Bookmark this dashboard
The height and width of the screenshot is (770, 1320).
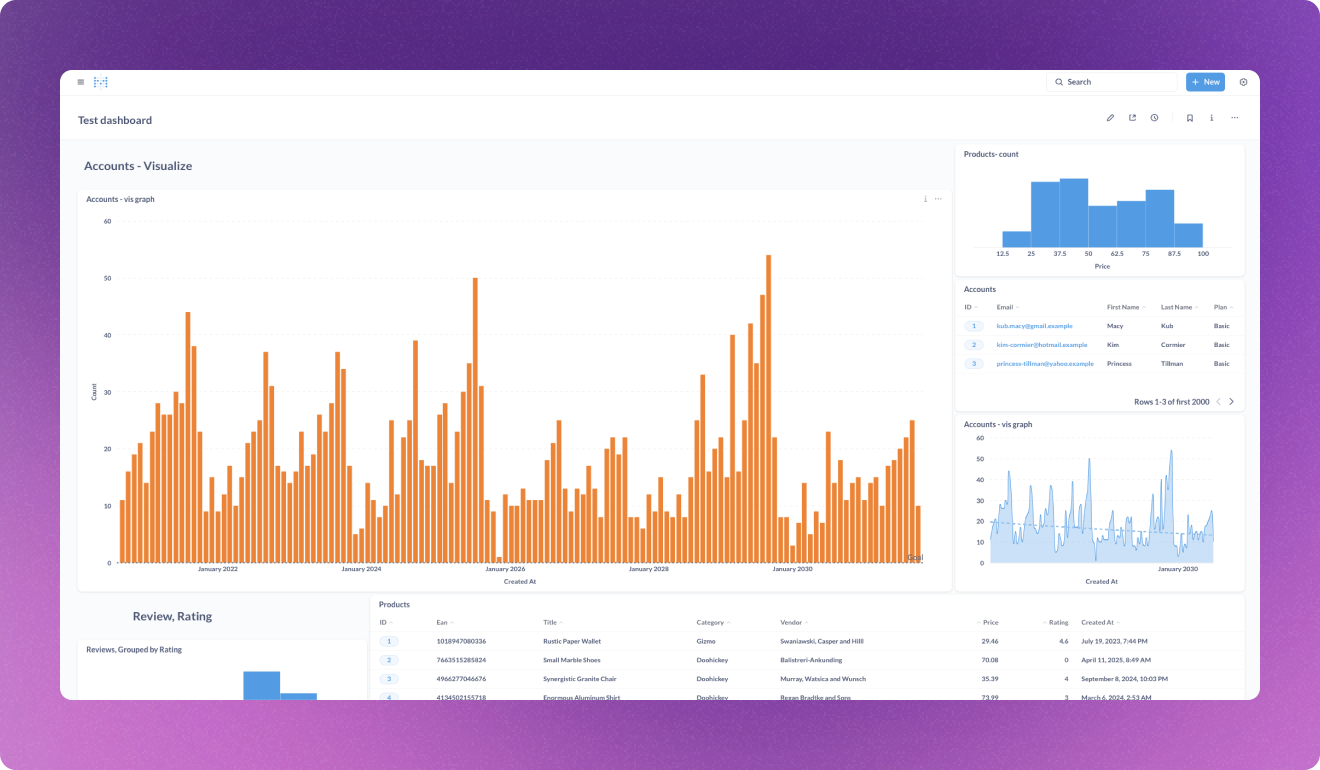[1190, 118]
